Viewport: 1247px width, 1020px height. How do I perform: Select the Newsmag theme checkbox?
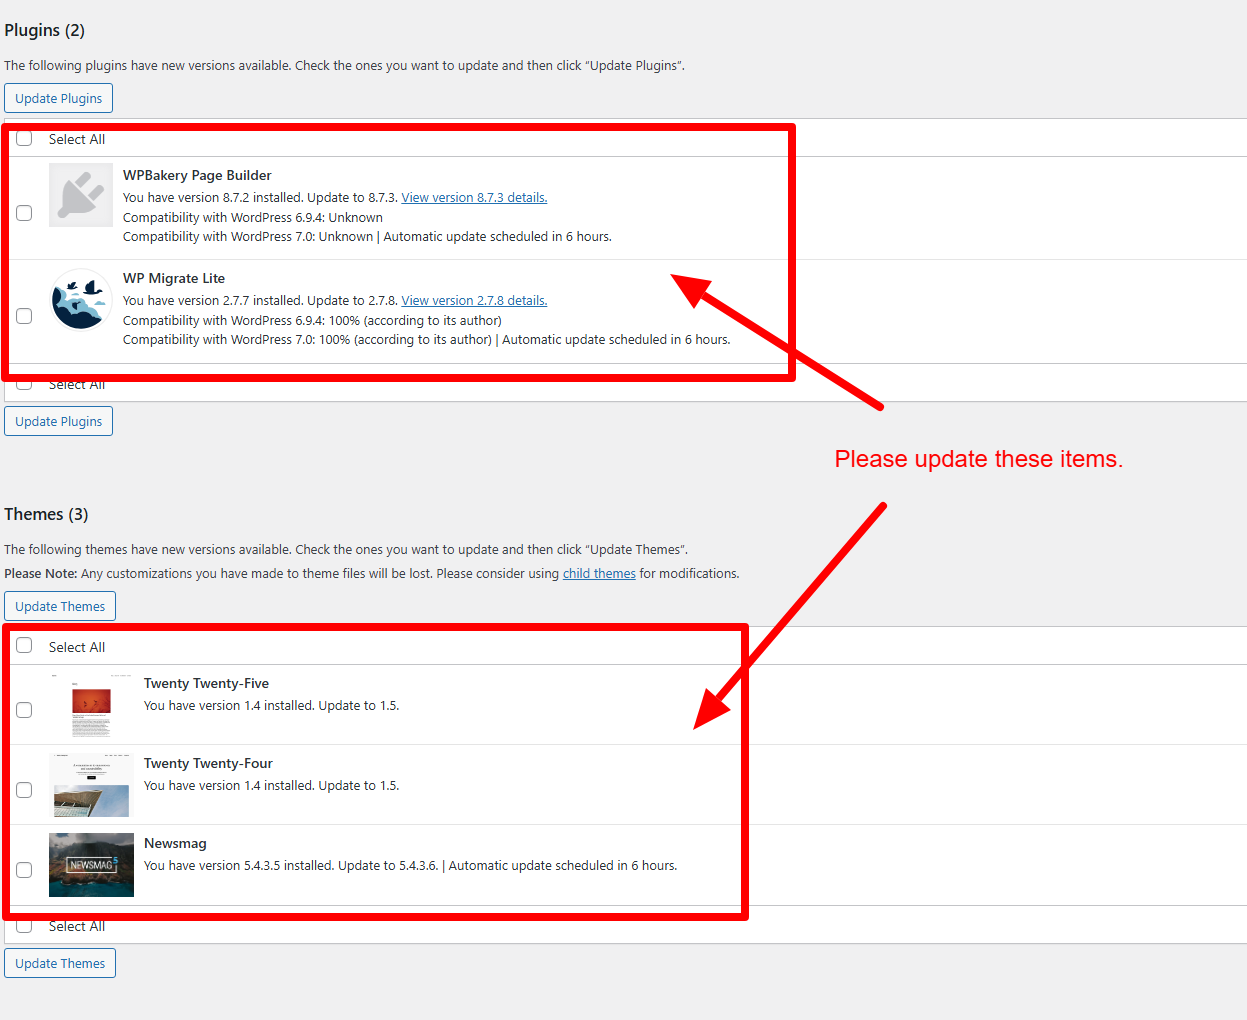(24, 870)
